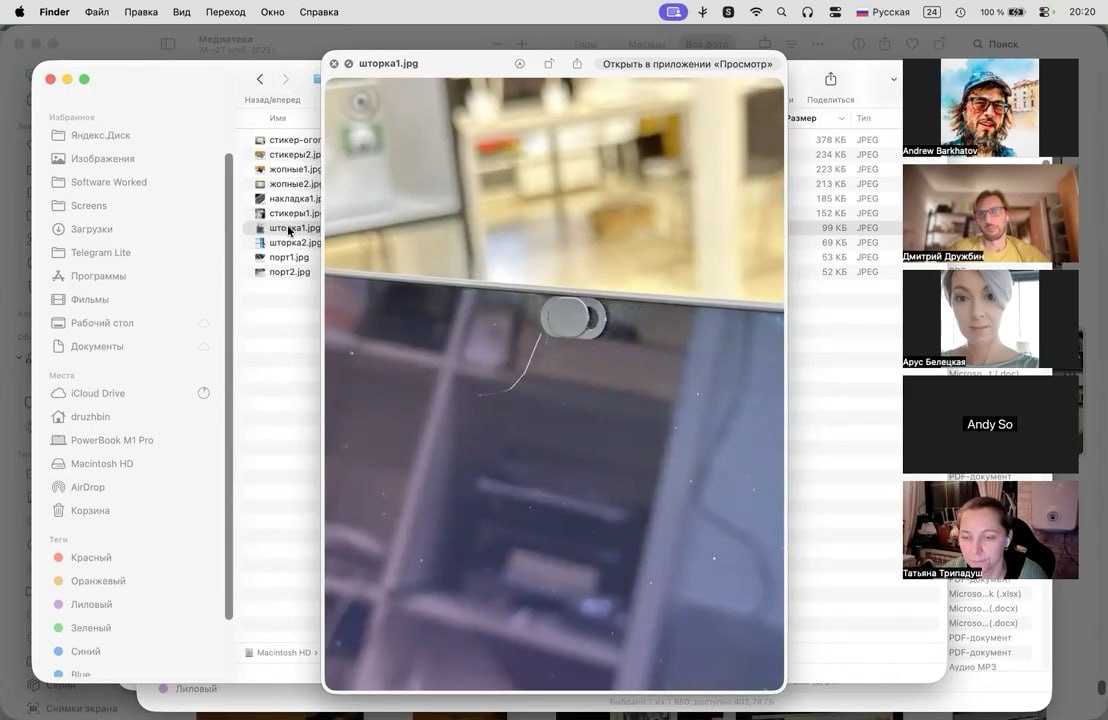The image size is (1108, 720).
Task: Open Time Machine menu bar icon
Action: 960,12
